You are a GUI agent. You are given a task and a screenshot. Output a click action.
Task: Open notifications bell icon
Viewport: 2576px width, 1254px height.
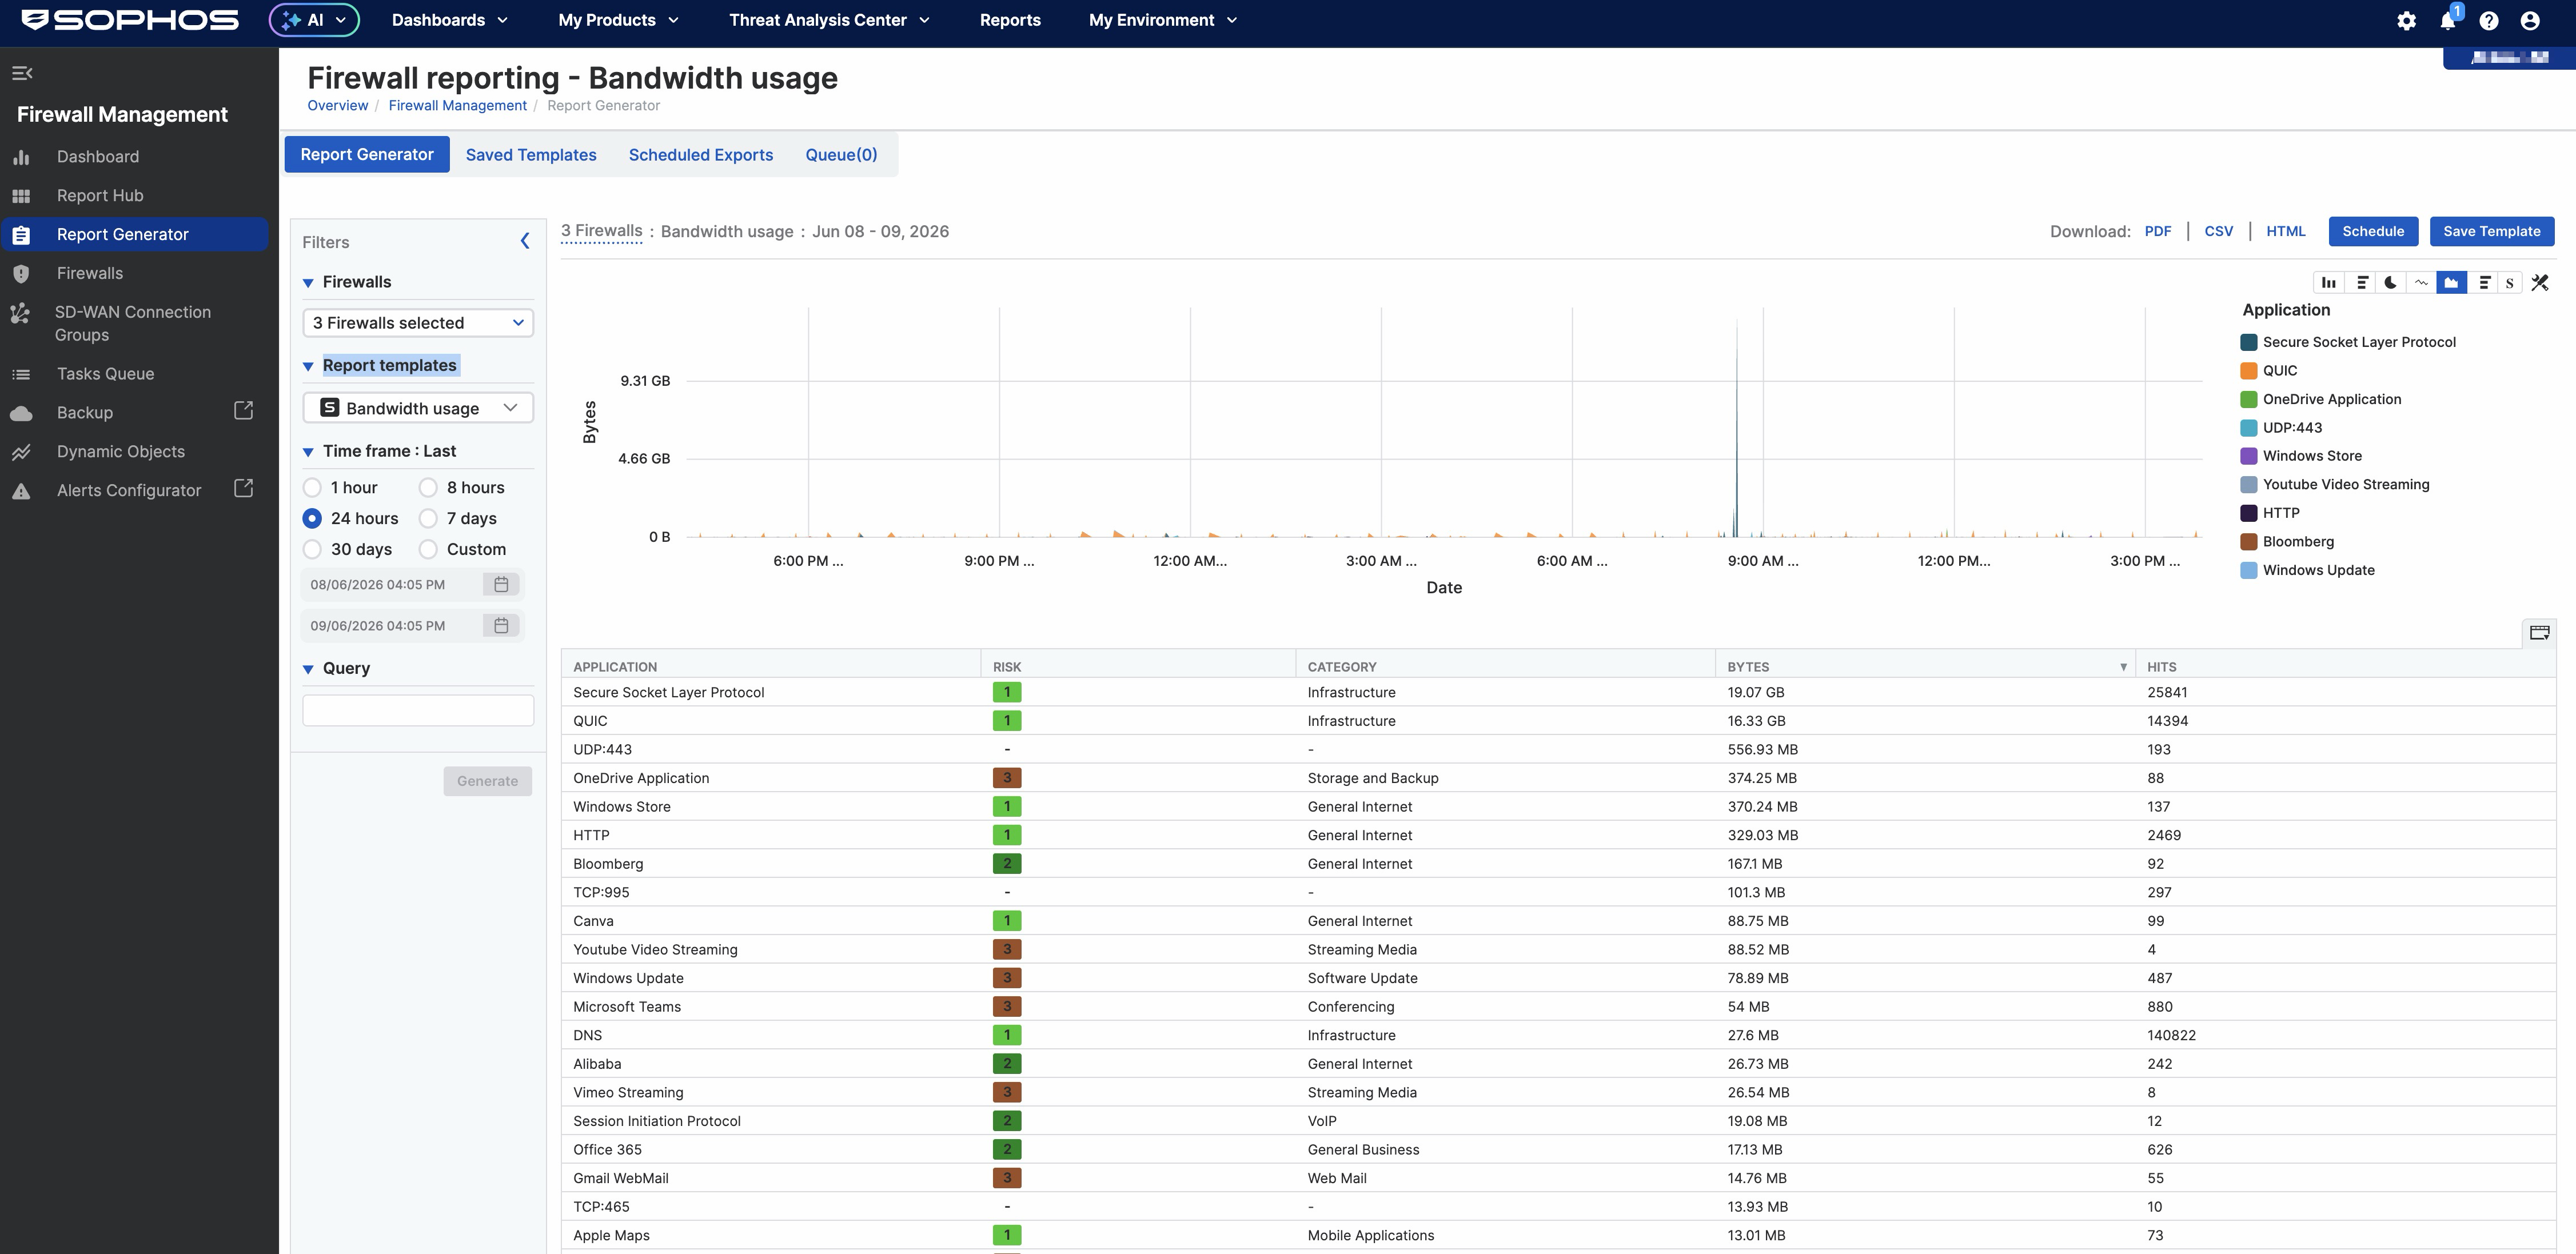point(2447,21)
